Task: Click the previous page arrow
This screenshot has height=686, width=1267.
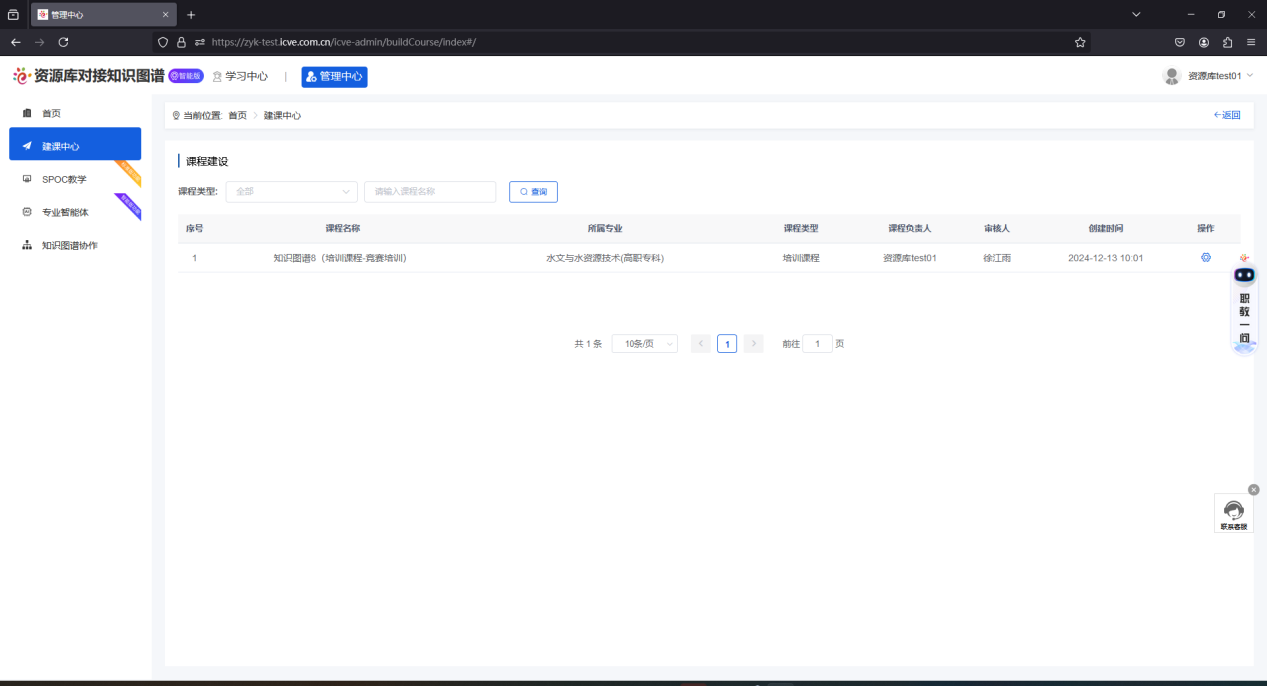Action: pos(701,344)
